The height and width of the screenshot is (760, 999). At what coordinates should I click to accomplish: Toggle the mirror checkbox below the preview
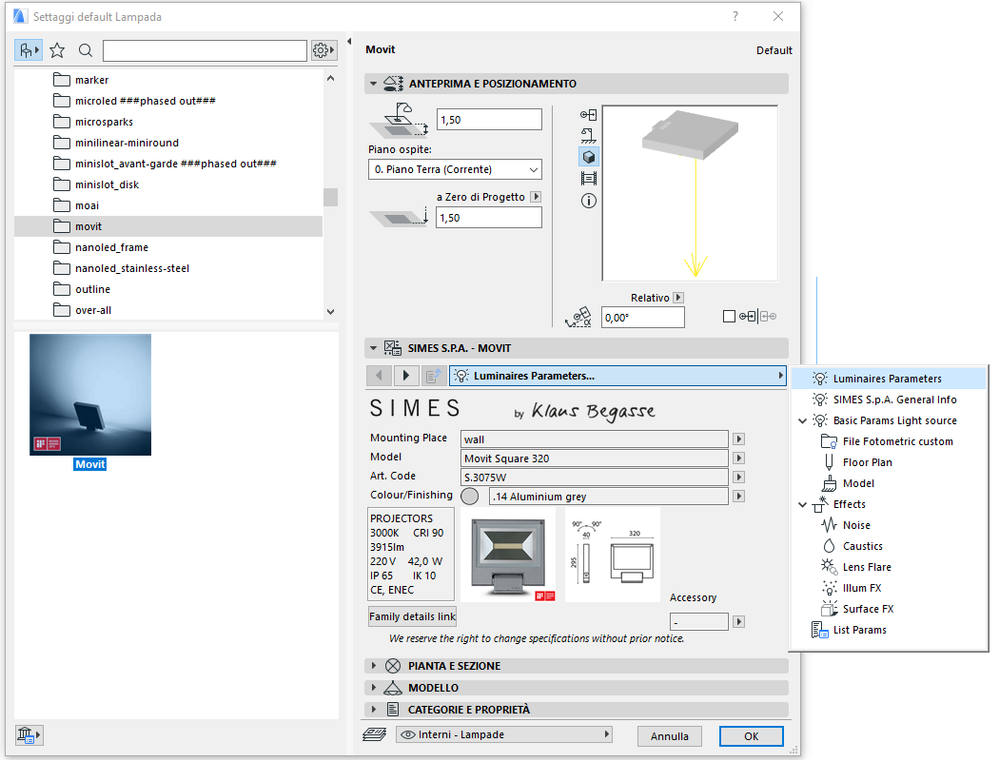[730, 315]
